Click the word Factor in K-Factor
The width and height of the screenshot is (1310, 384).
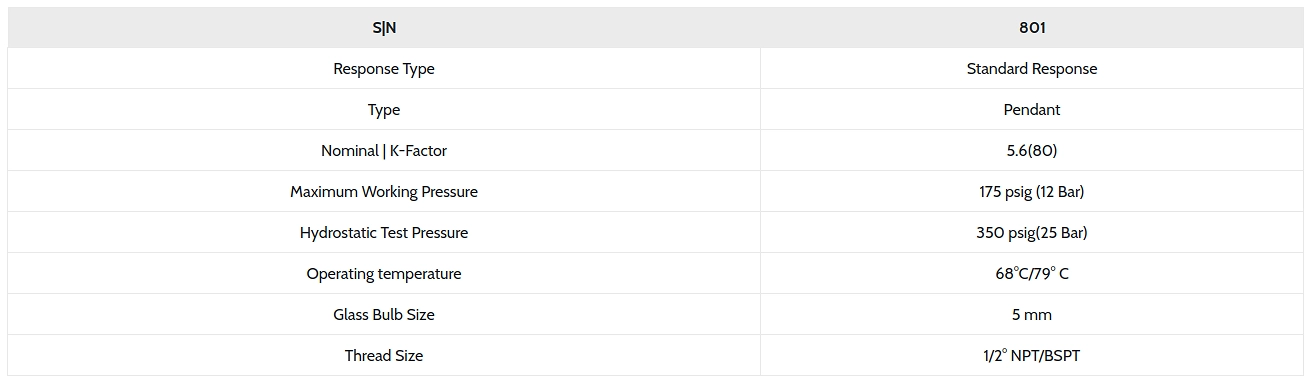click(426, 151)
